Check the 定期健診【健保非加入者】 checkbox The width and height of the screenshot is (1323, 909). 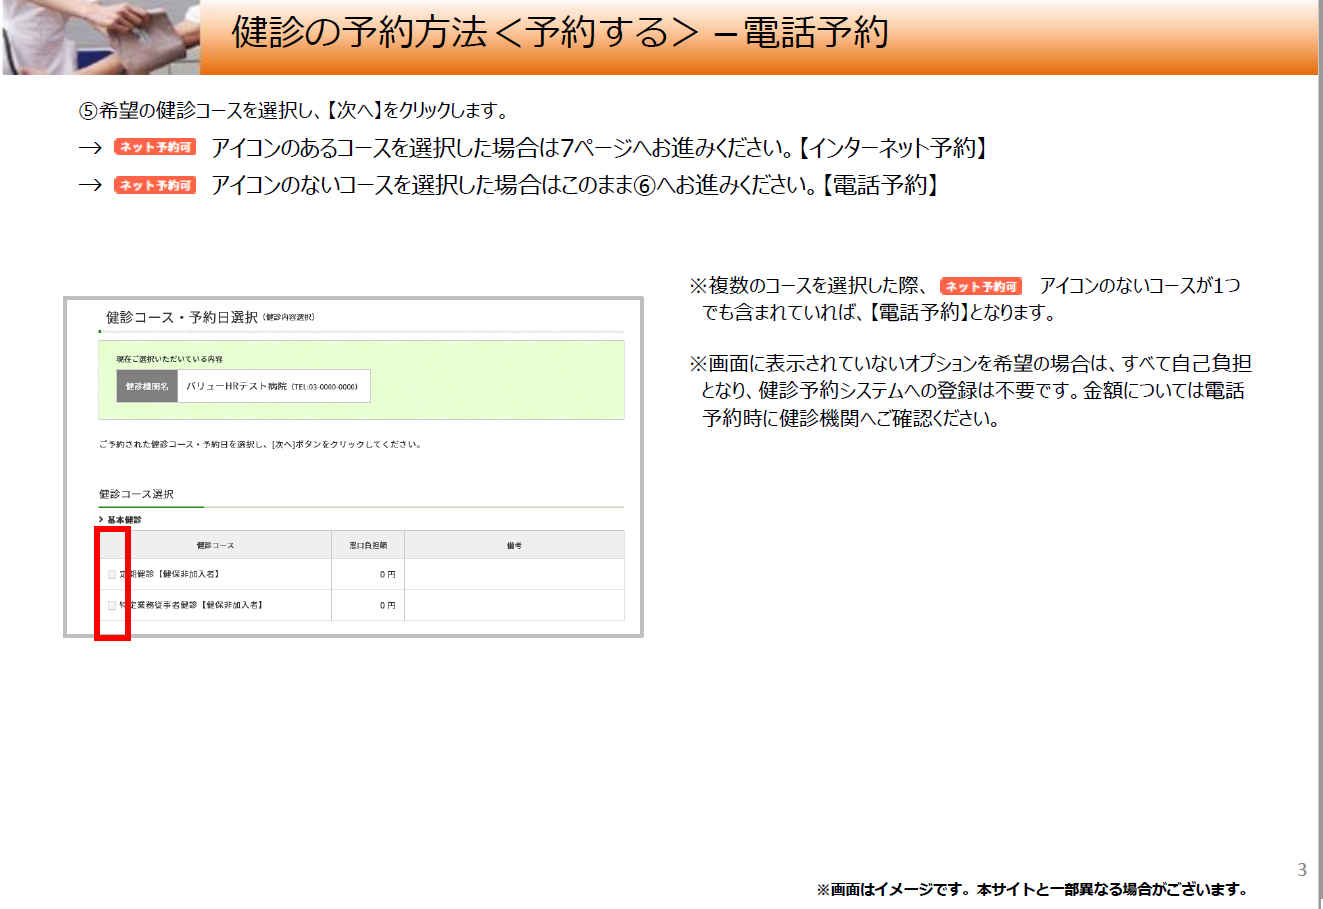point(112,575)
